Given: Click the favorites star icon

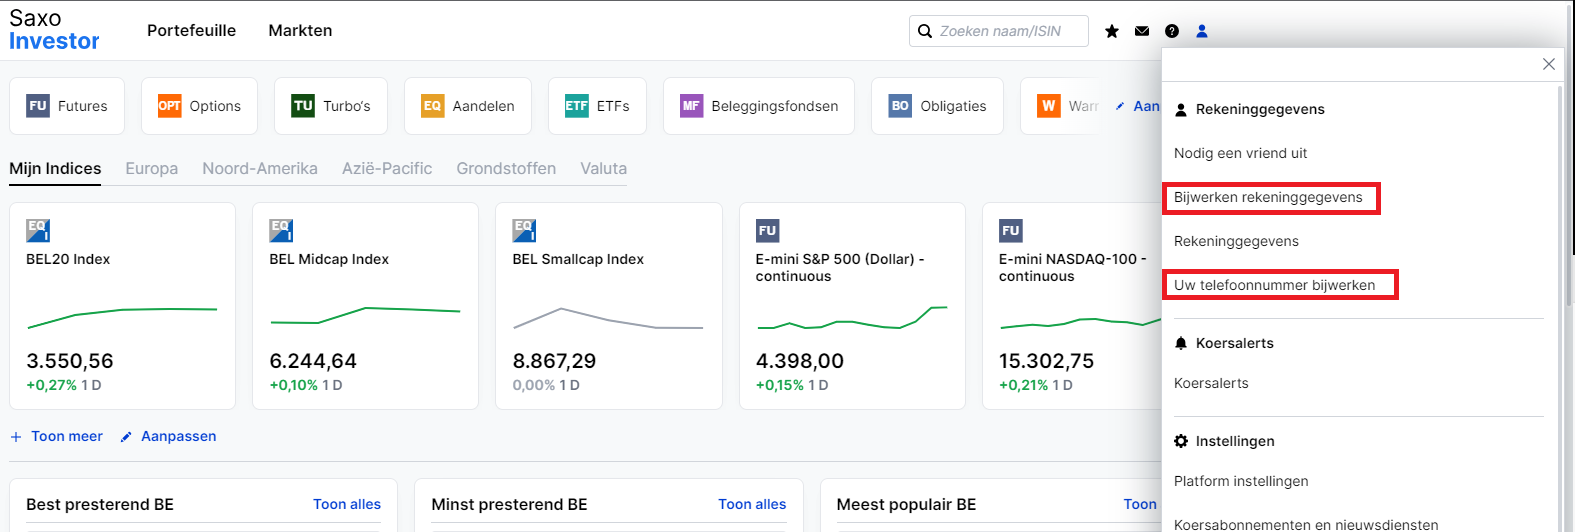Looking at the screenshot, I should click(x=1112, y=31).
